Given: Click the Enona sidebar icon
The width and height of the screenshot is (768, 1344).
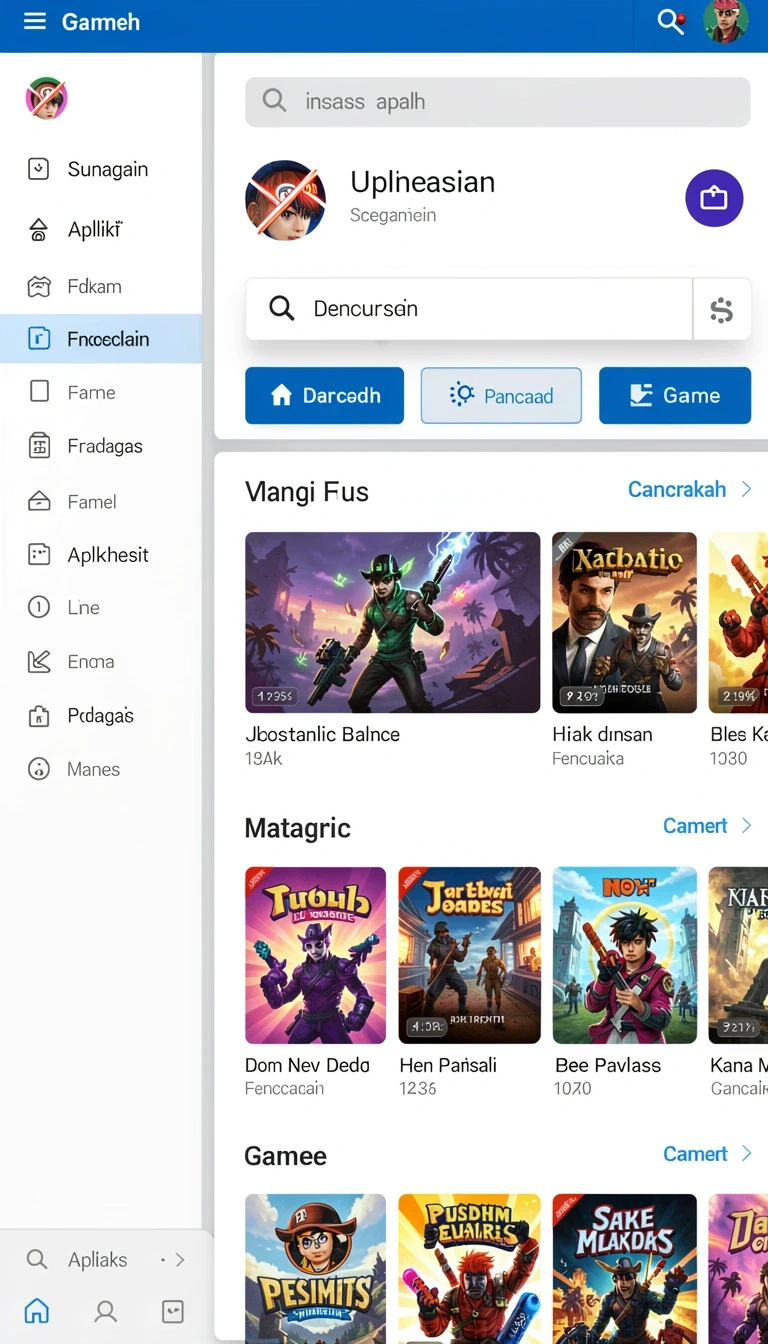Looking at the screenshot, I should coord(39,661).
